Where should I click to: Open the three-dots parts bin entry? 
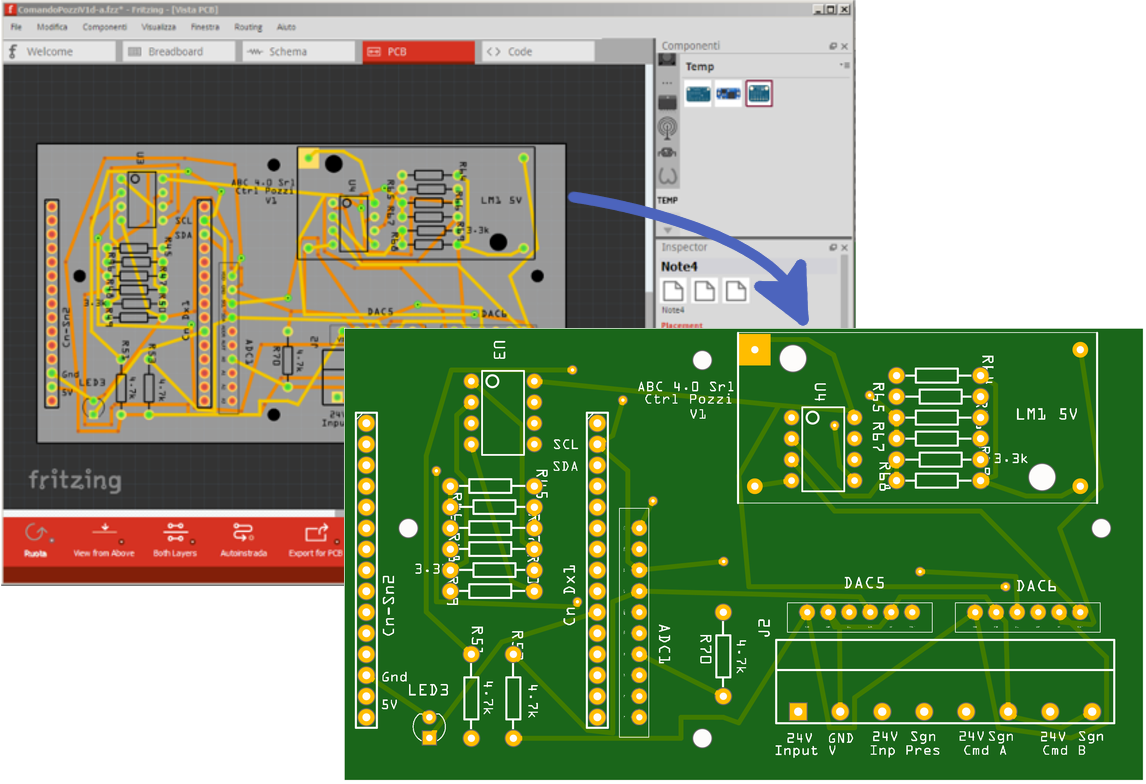(667, 83)
